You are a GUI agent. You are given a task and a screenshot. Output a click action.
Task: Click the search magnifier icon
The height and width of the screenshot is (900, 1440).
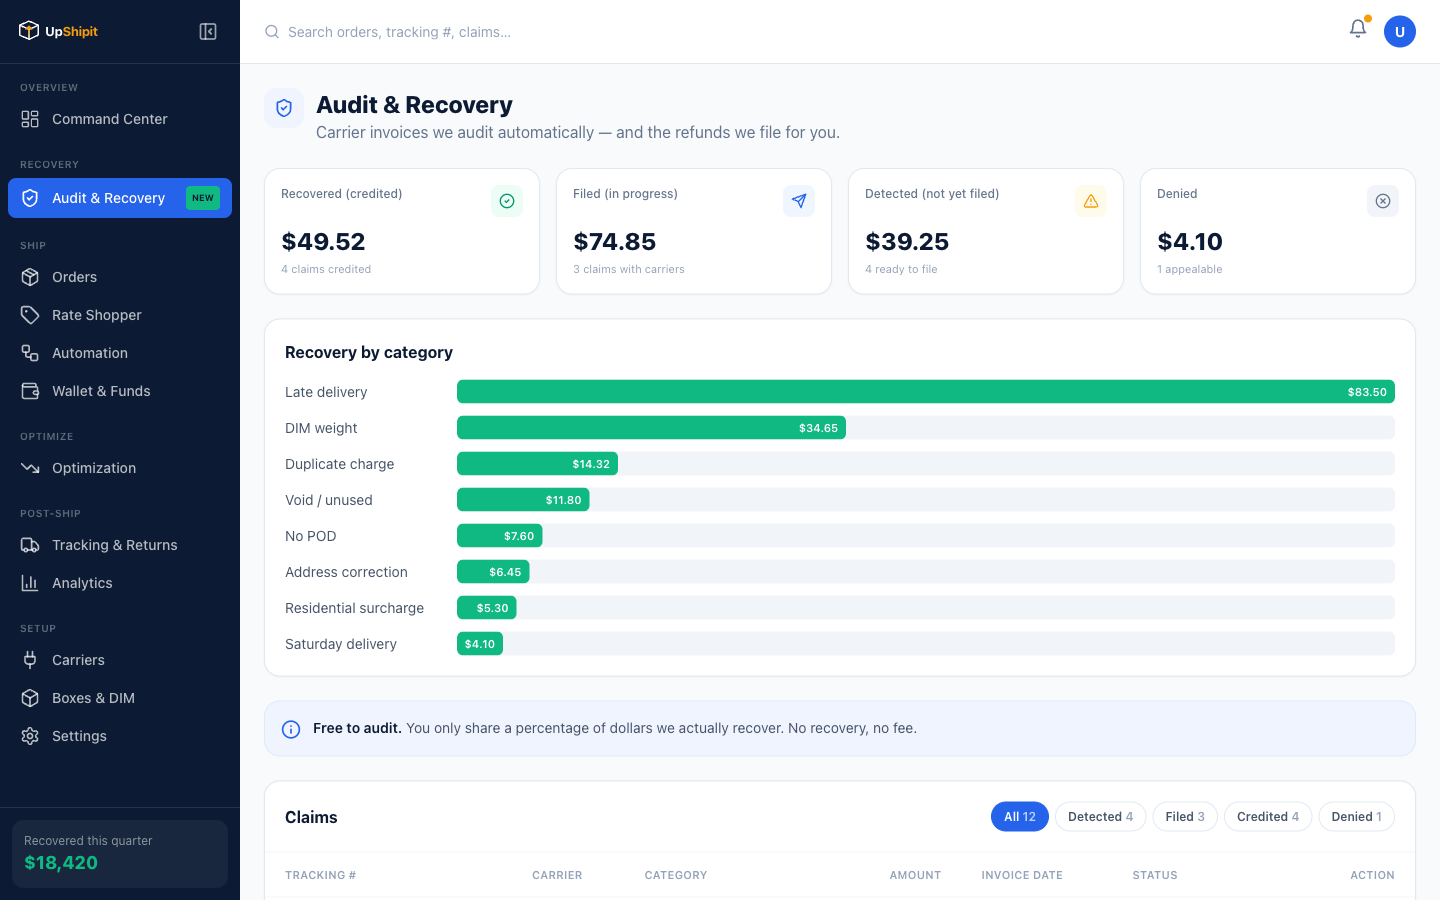pos(272,32)
